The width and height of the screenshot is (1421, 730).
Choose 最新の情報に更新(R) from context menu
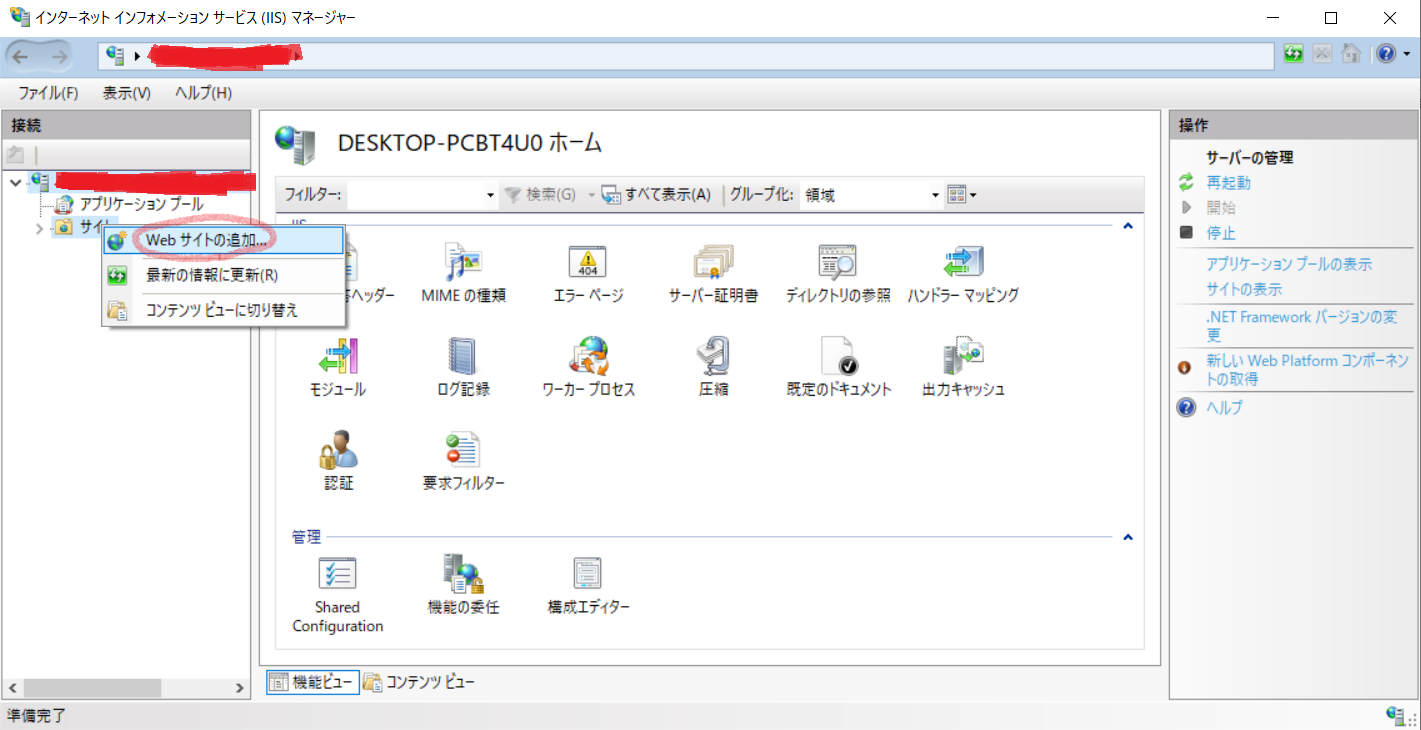pos(224,275)
